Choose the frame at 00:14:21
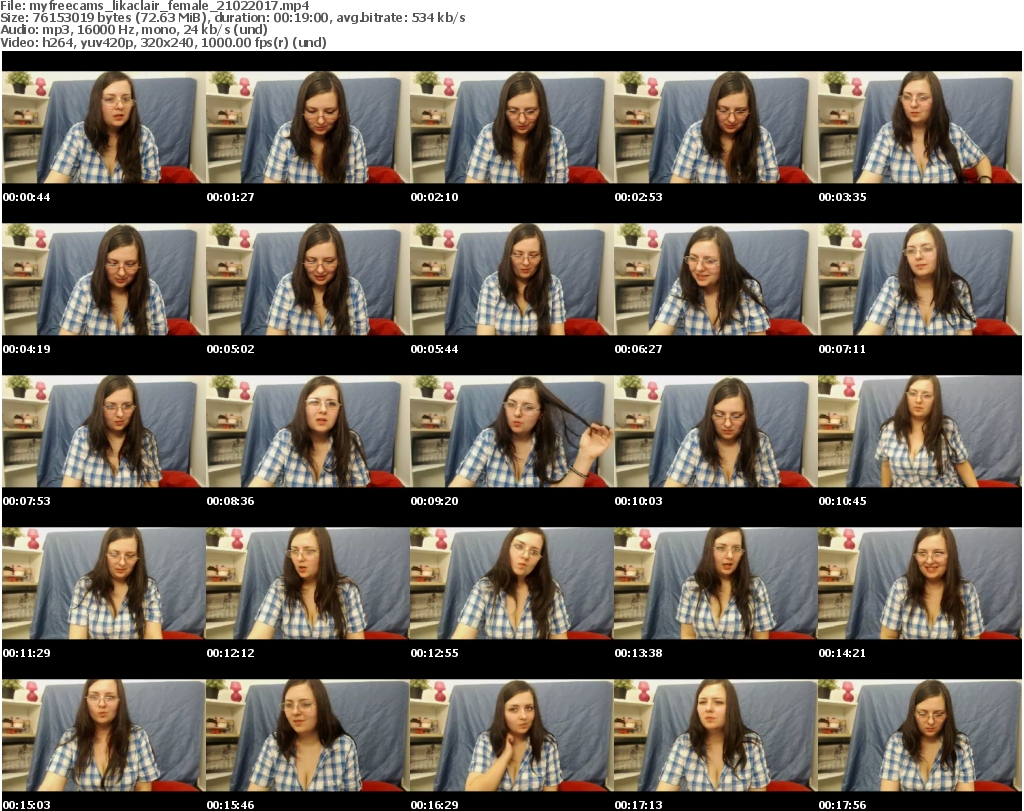 pos(920,583)
